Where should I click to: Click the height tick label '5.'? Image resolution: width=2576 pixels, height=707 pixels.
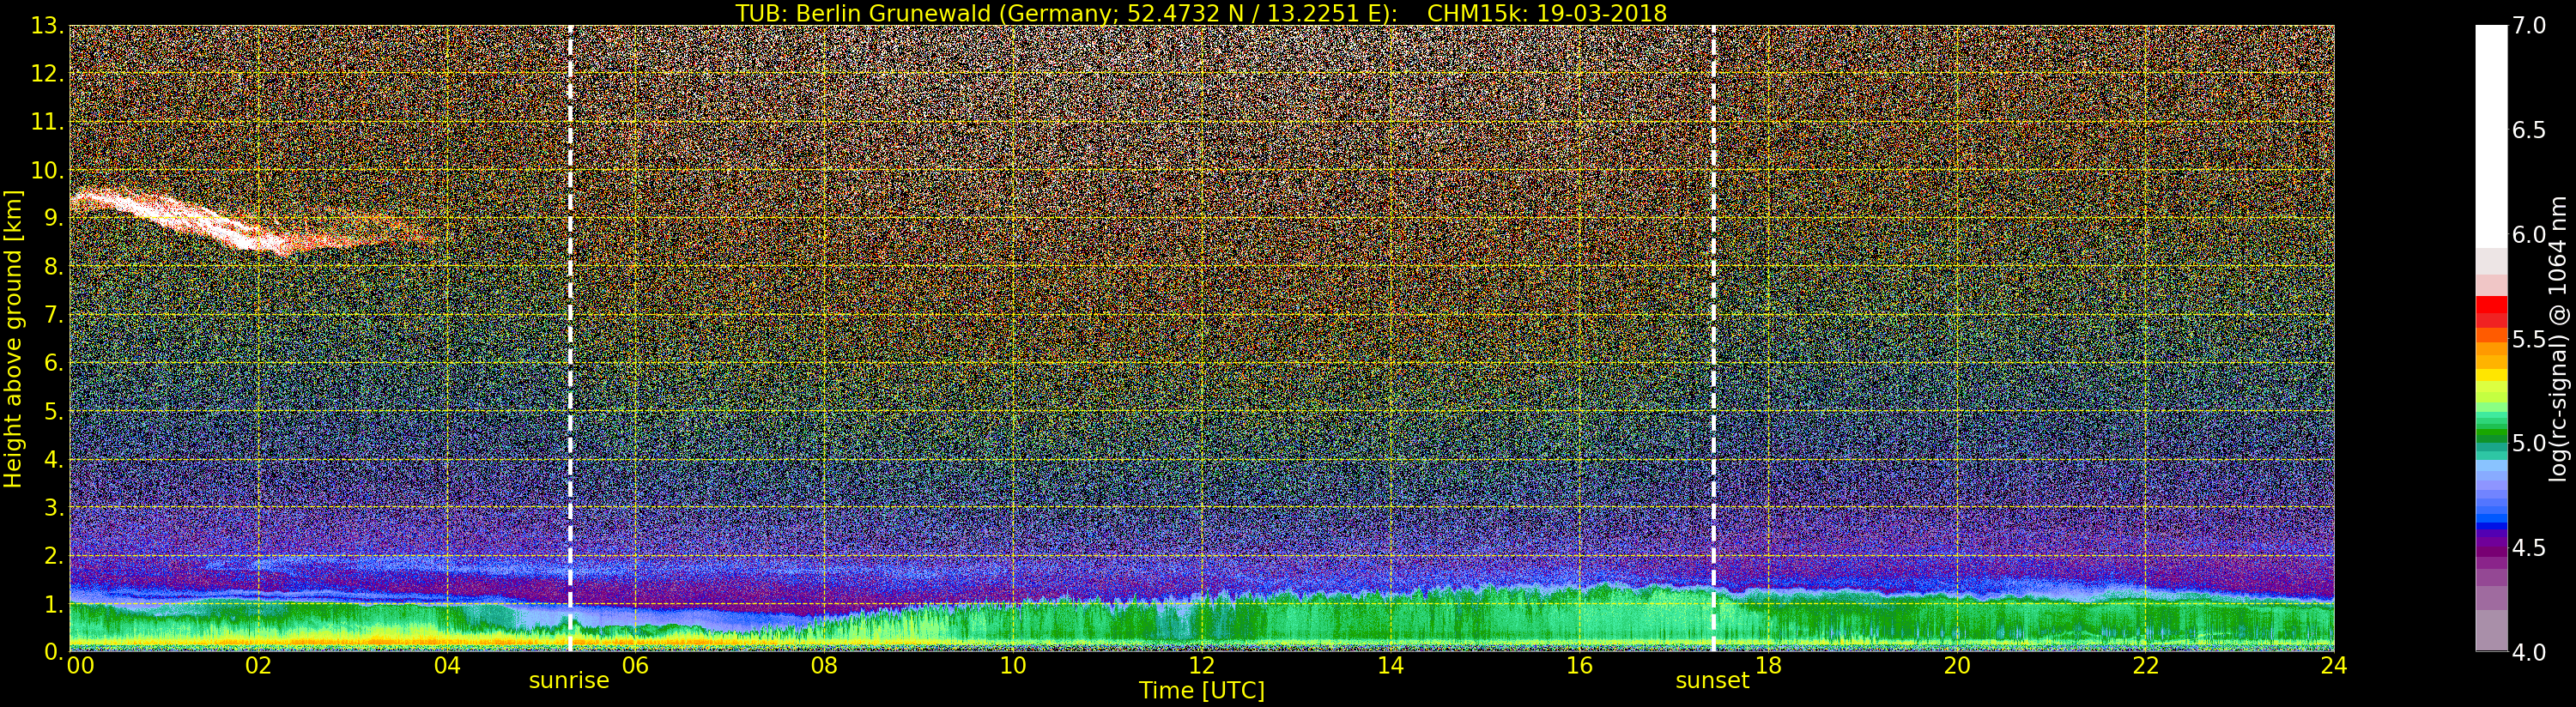(x=54, y=411)
